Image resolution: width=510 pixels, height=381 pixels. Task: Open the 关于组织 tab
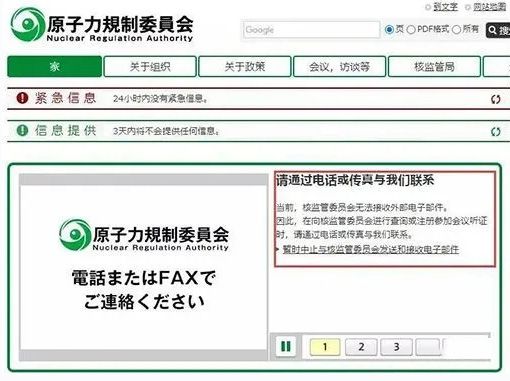[x=150, y=67]
